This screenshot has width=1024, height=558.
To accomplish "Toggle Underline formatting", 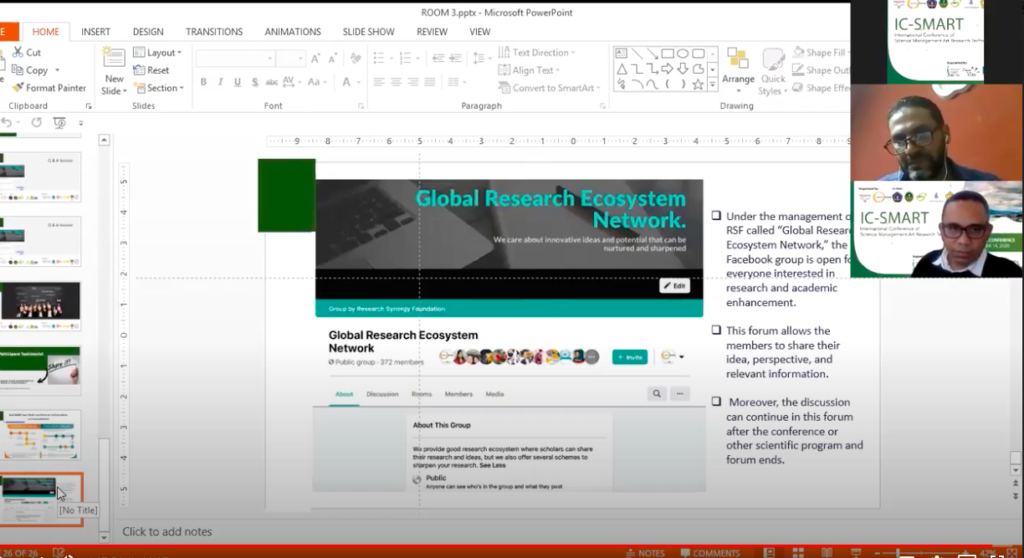I will [x=237, y=82].
